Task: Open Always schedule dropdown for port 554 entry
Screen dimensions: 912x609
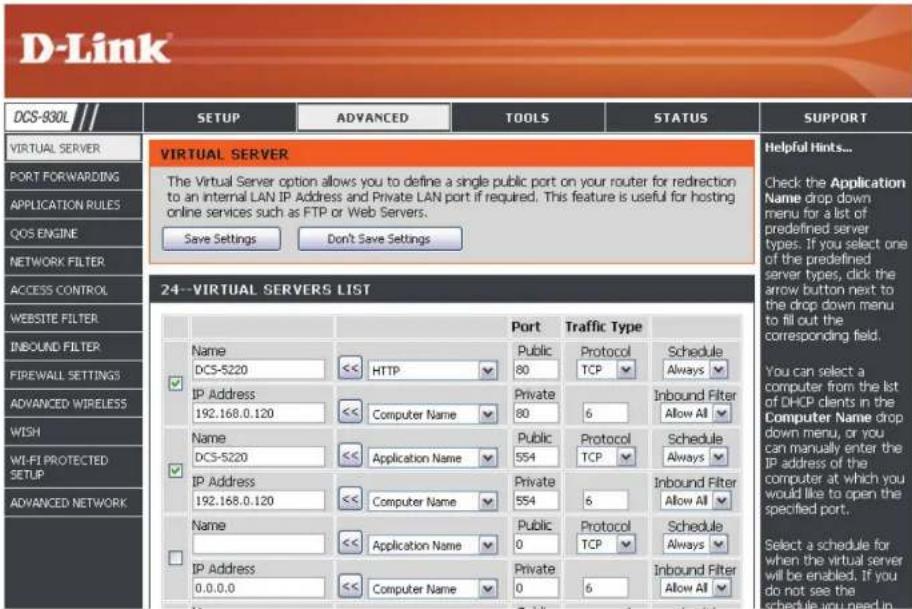Action: click(x=695, y=457)
